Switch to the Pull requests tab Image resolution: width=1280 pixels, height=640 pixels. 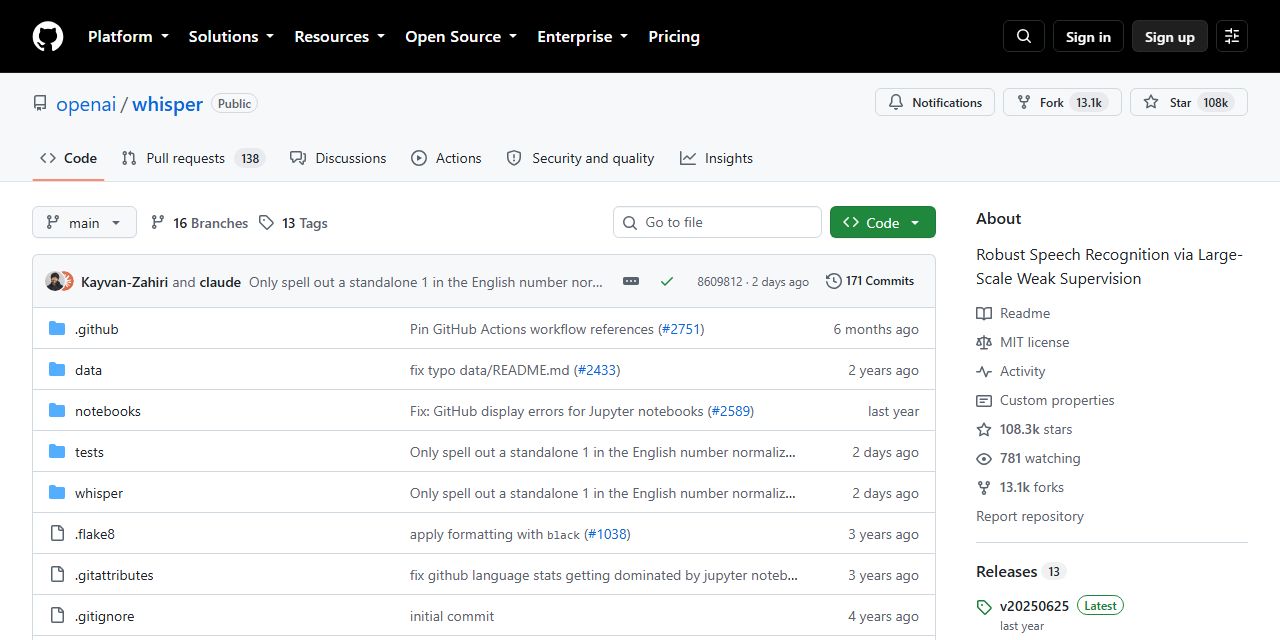pos(193,158)
